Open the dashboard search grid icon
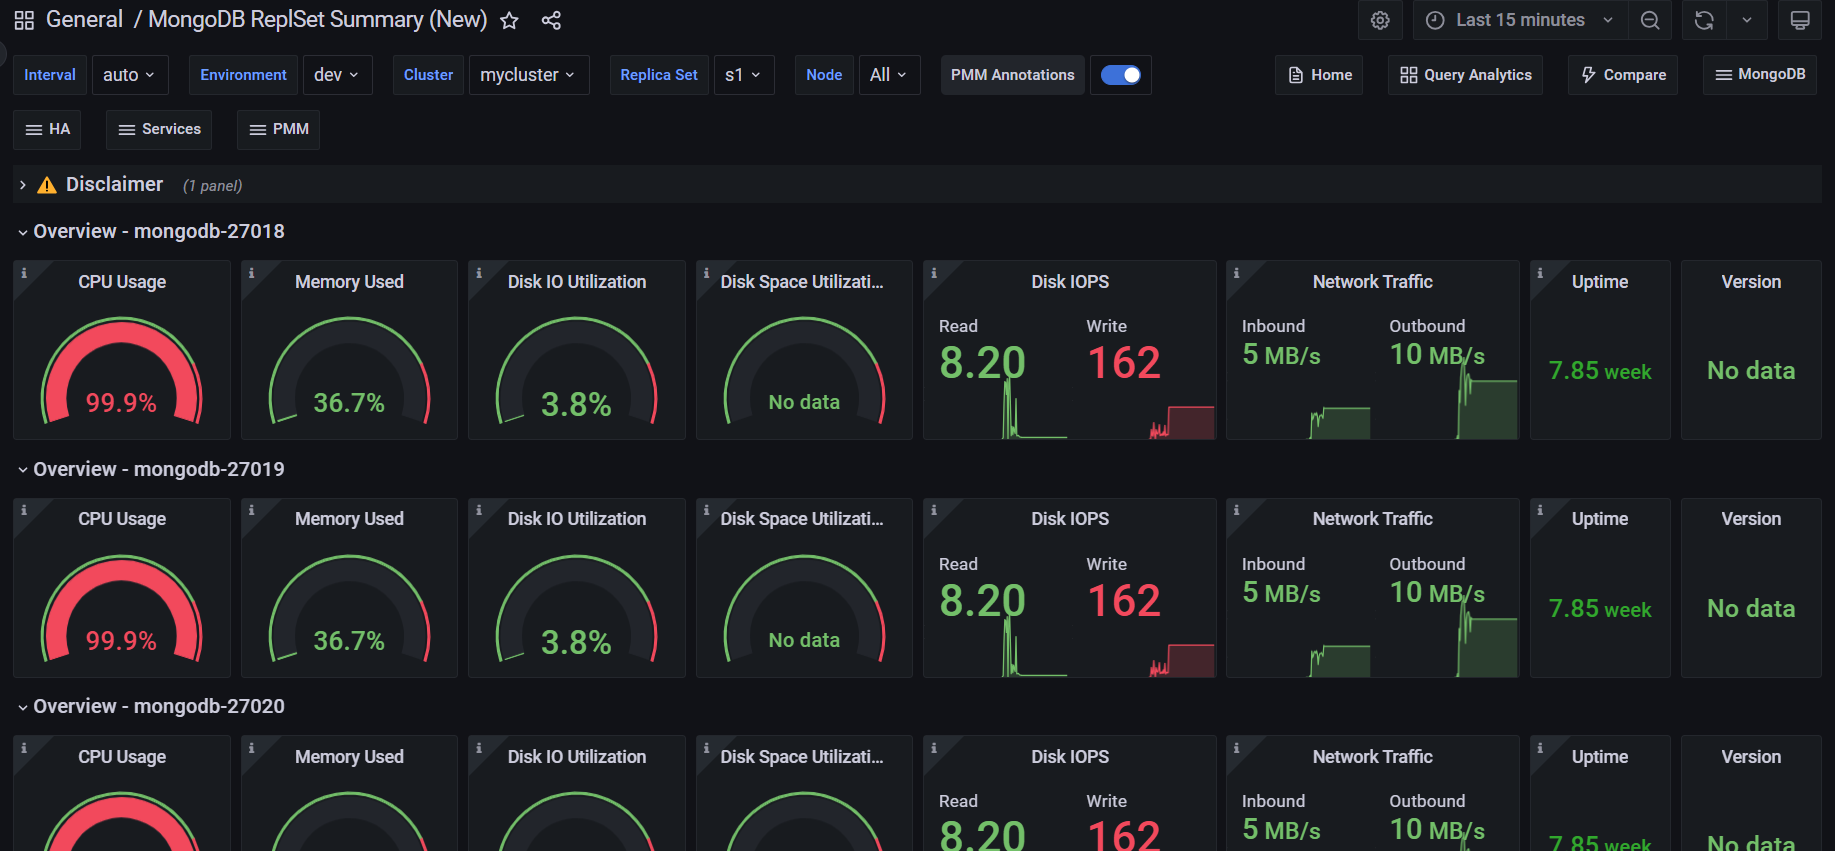Image resolution: width=1835 pixels, height=851 pixels. (24, 21)
